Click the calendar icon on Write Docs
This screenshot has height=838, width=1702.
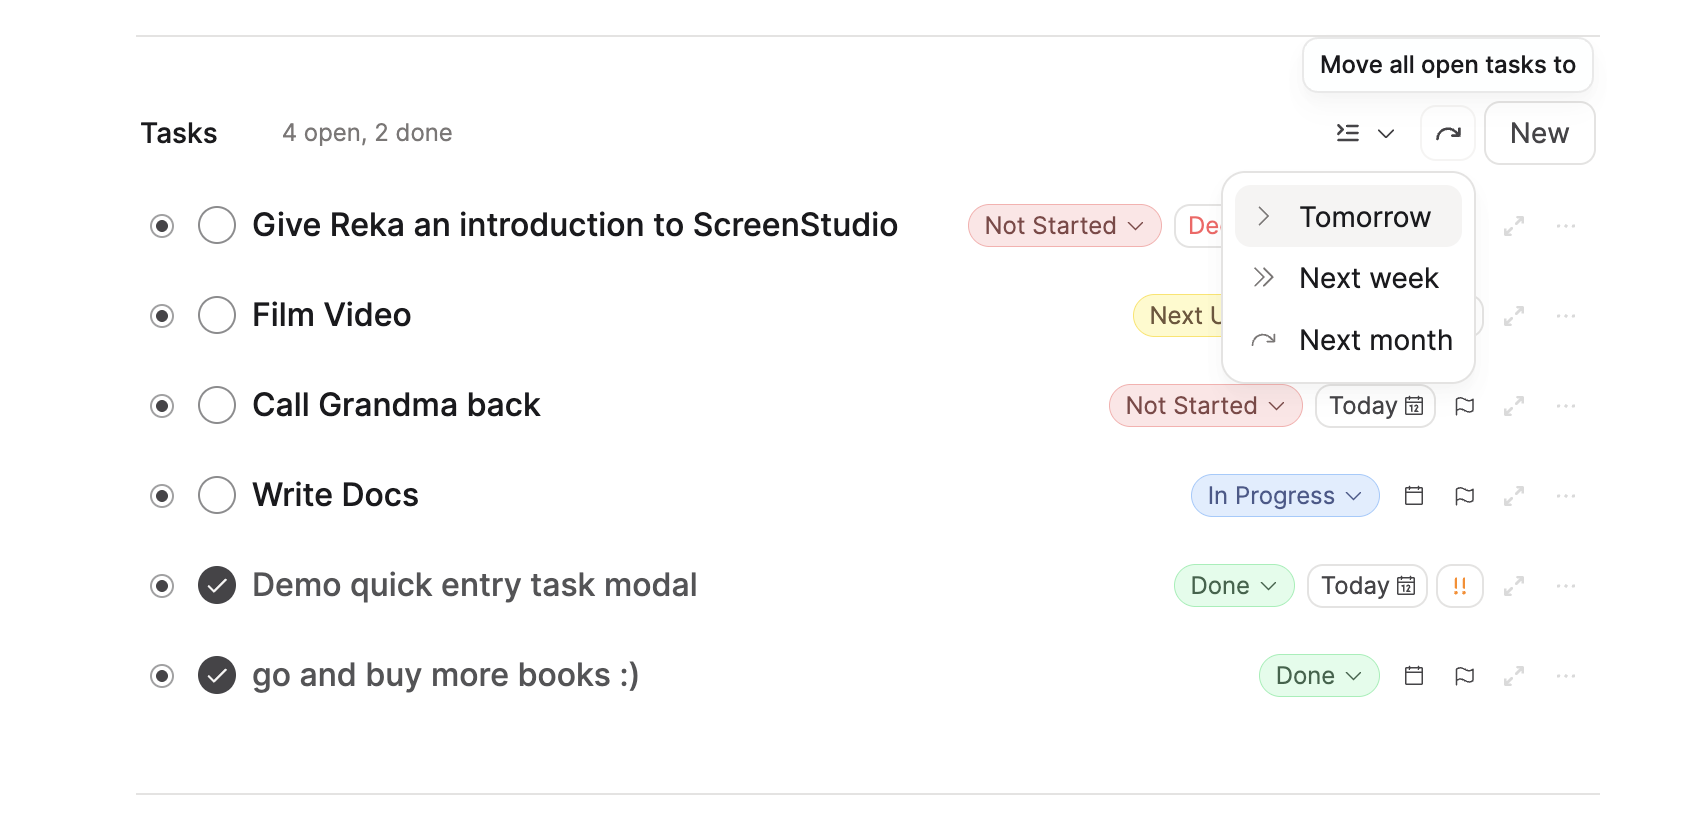point(1413,496)
